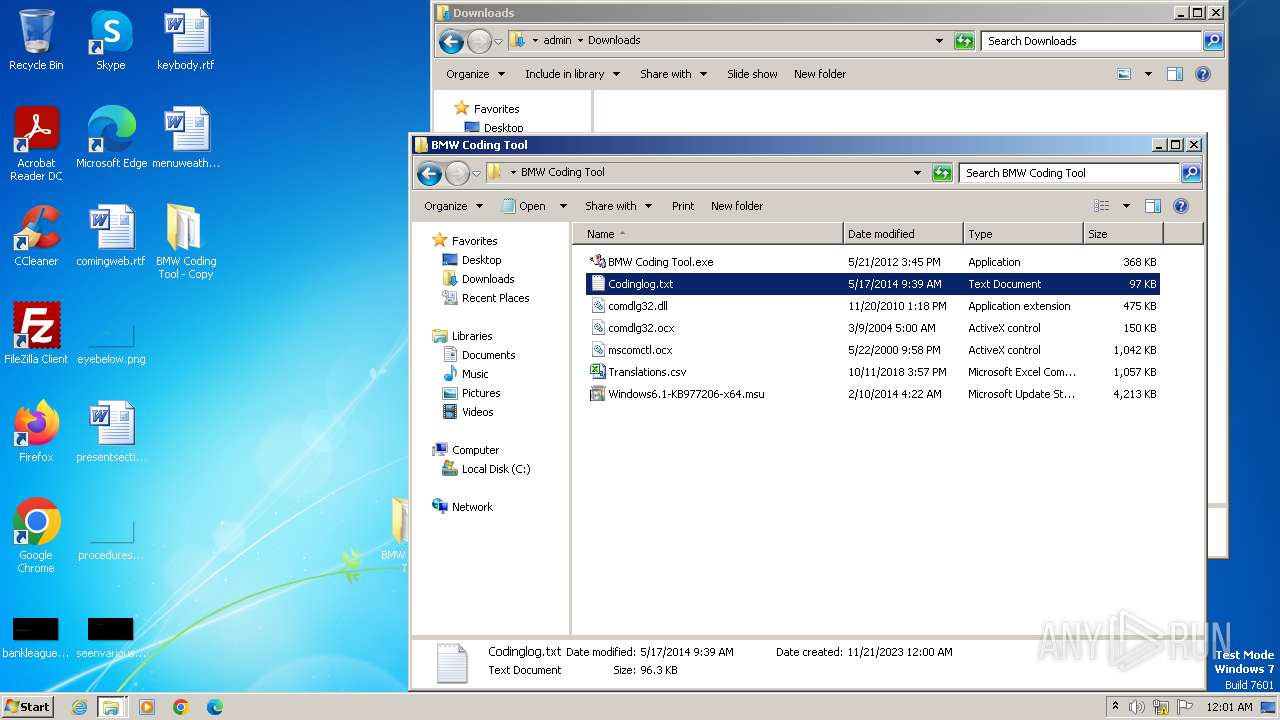Select Music library in navigation pane
Viewport: 1280px width, 720px height.
pos(475,374)
